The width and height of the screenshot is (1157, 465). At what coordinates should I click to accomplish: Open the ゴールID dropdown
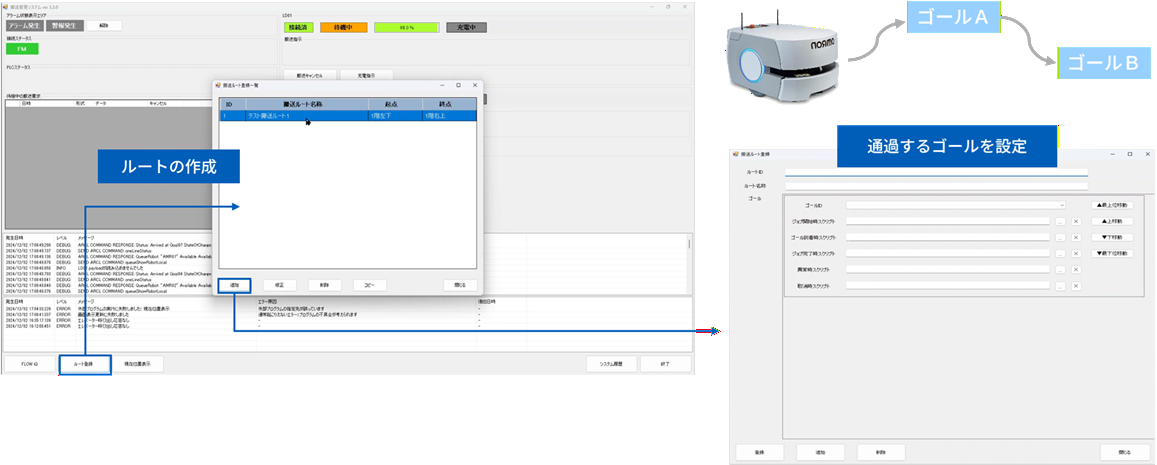pyautogui.click(x=958, y=205)
